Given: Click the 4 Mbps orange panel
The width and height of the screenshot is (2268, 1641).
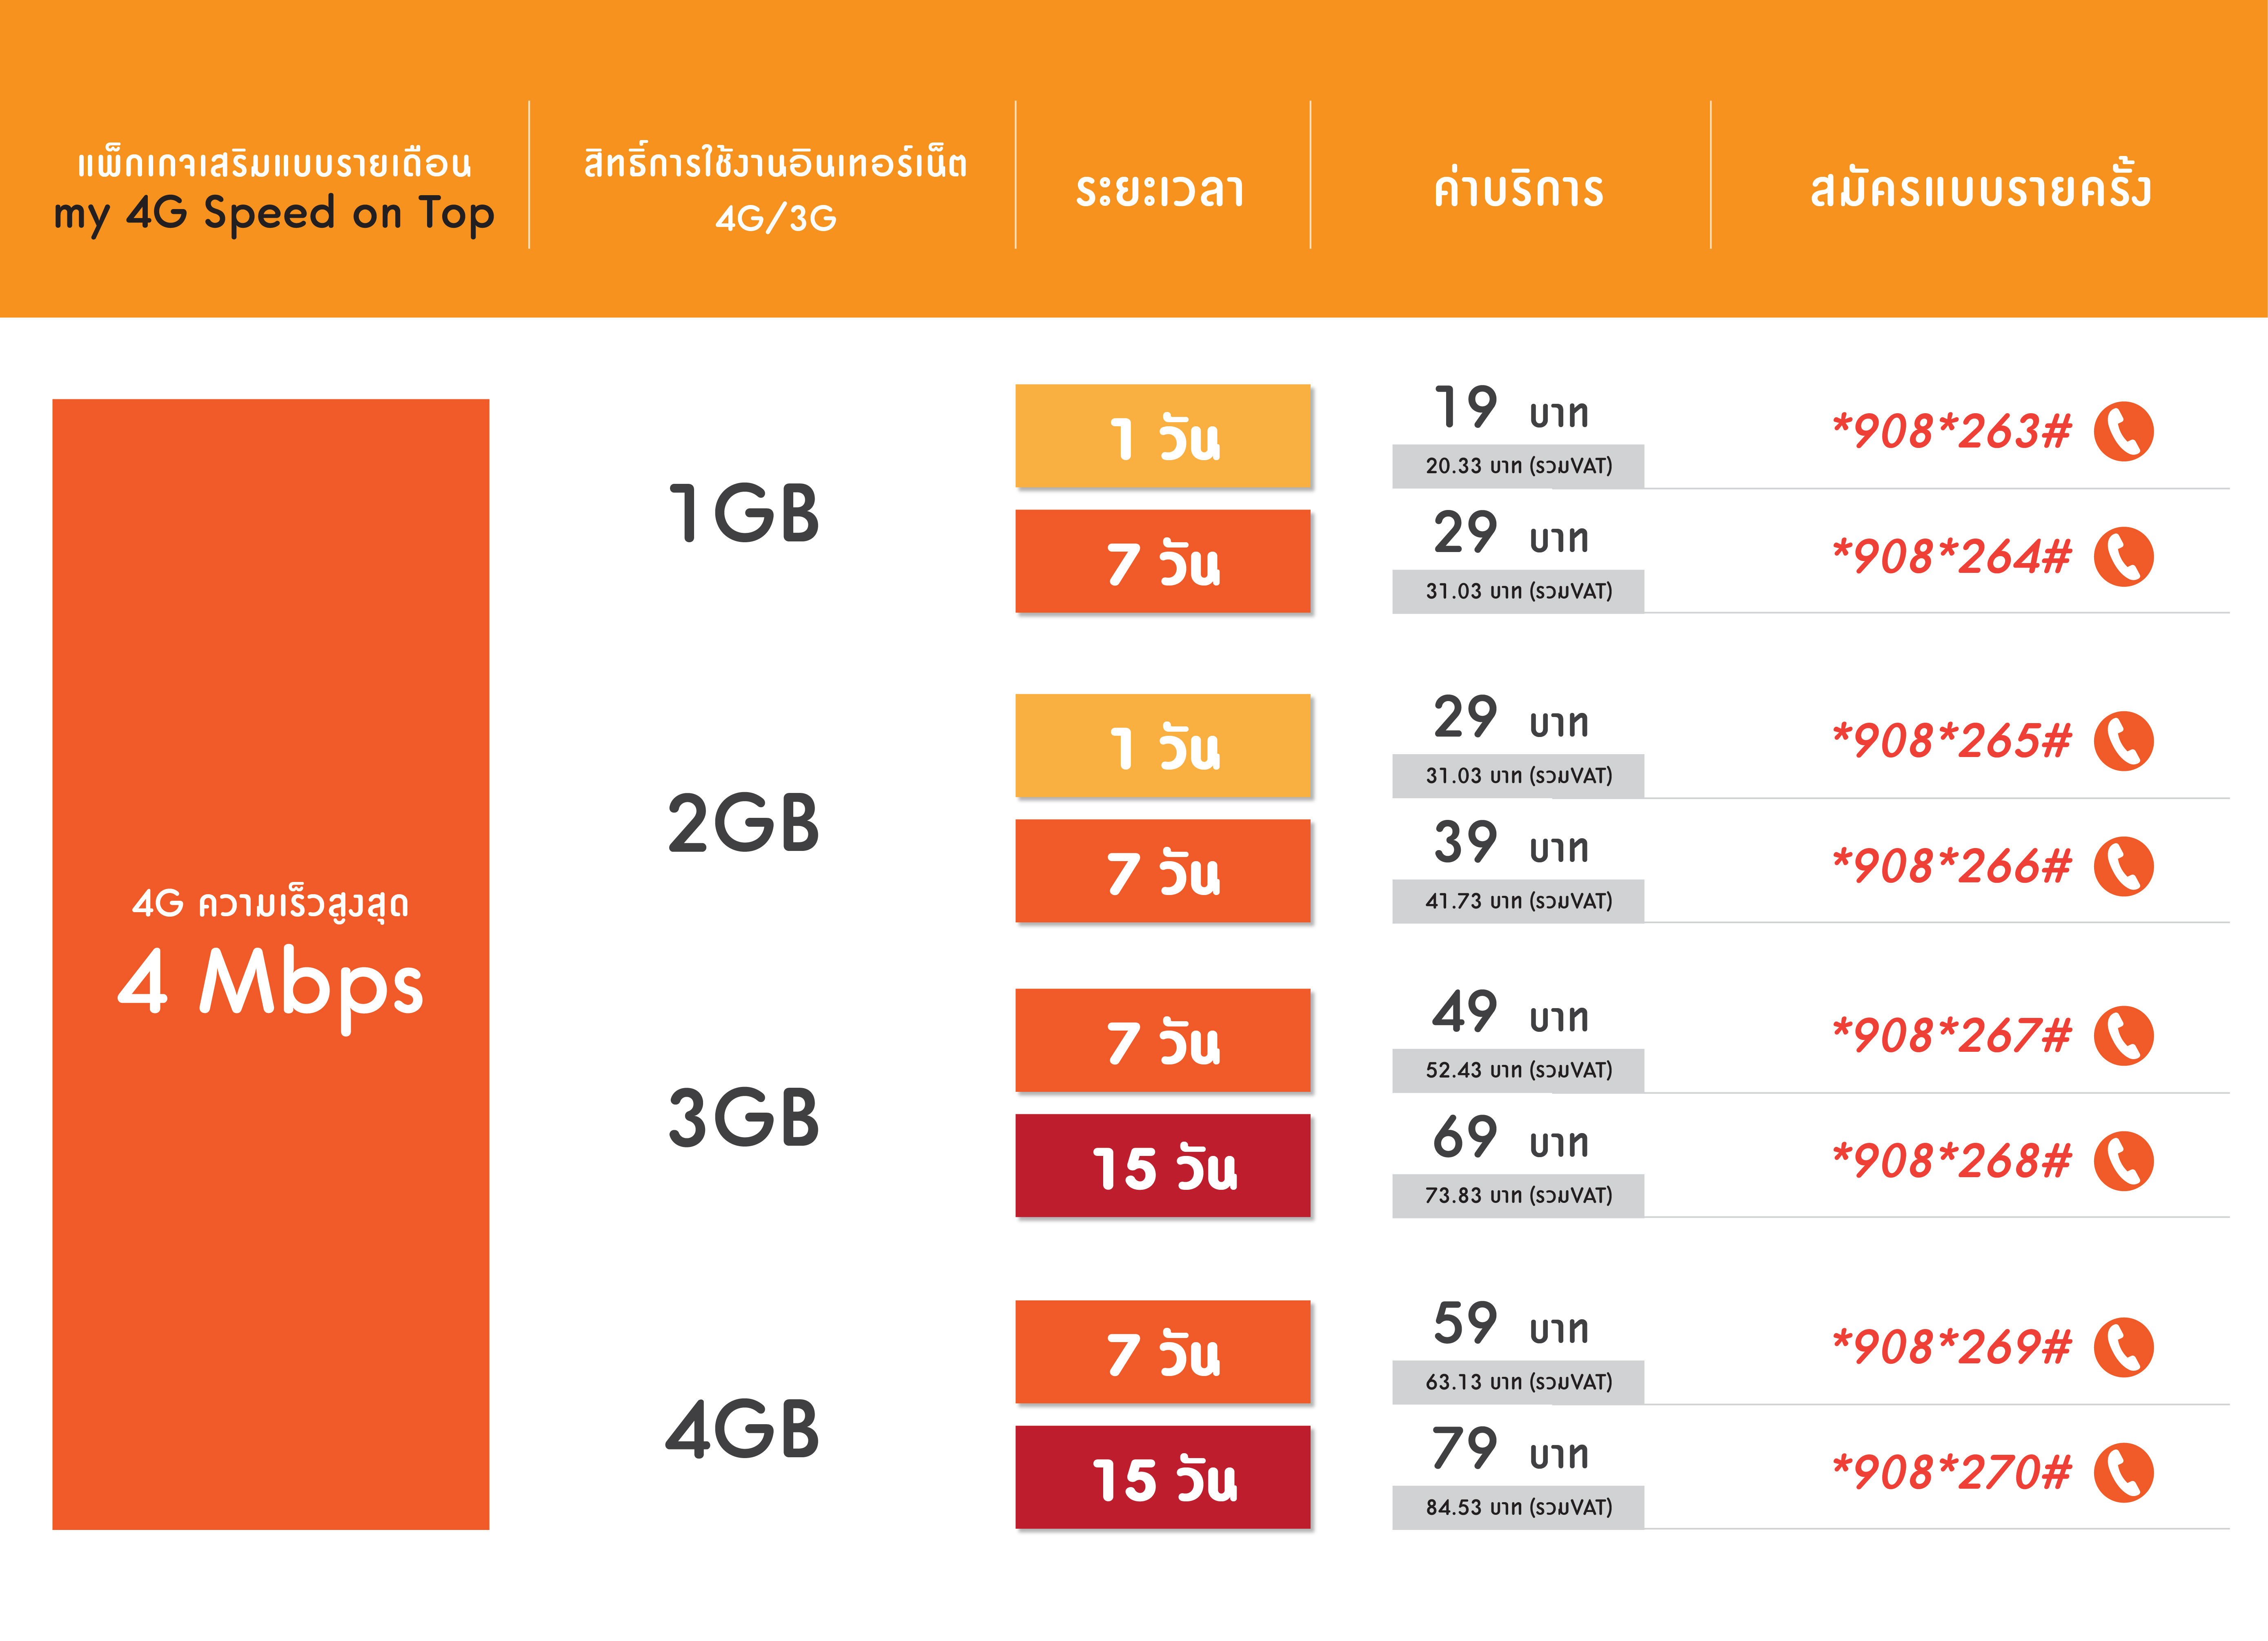Looking at the screenshot, I should tap(271, 964).
